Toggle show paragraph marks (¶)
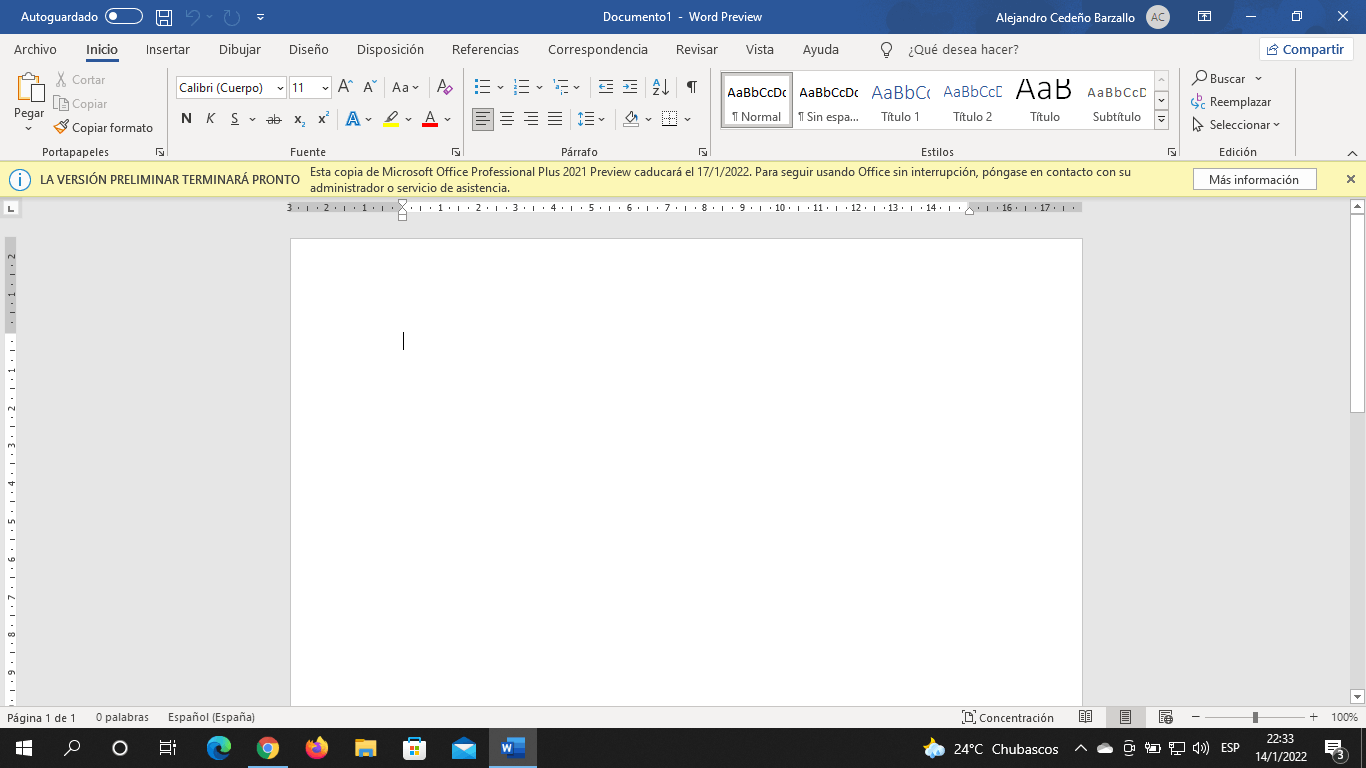The image size is (1366, 768). pos(691,87)
